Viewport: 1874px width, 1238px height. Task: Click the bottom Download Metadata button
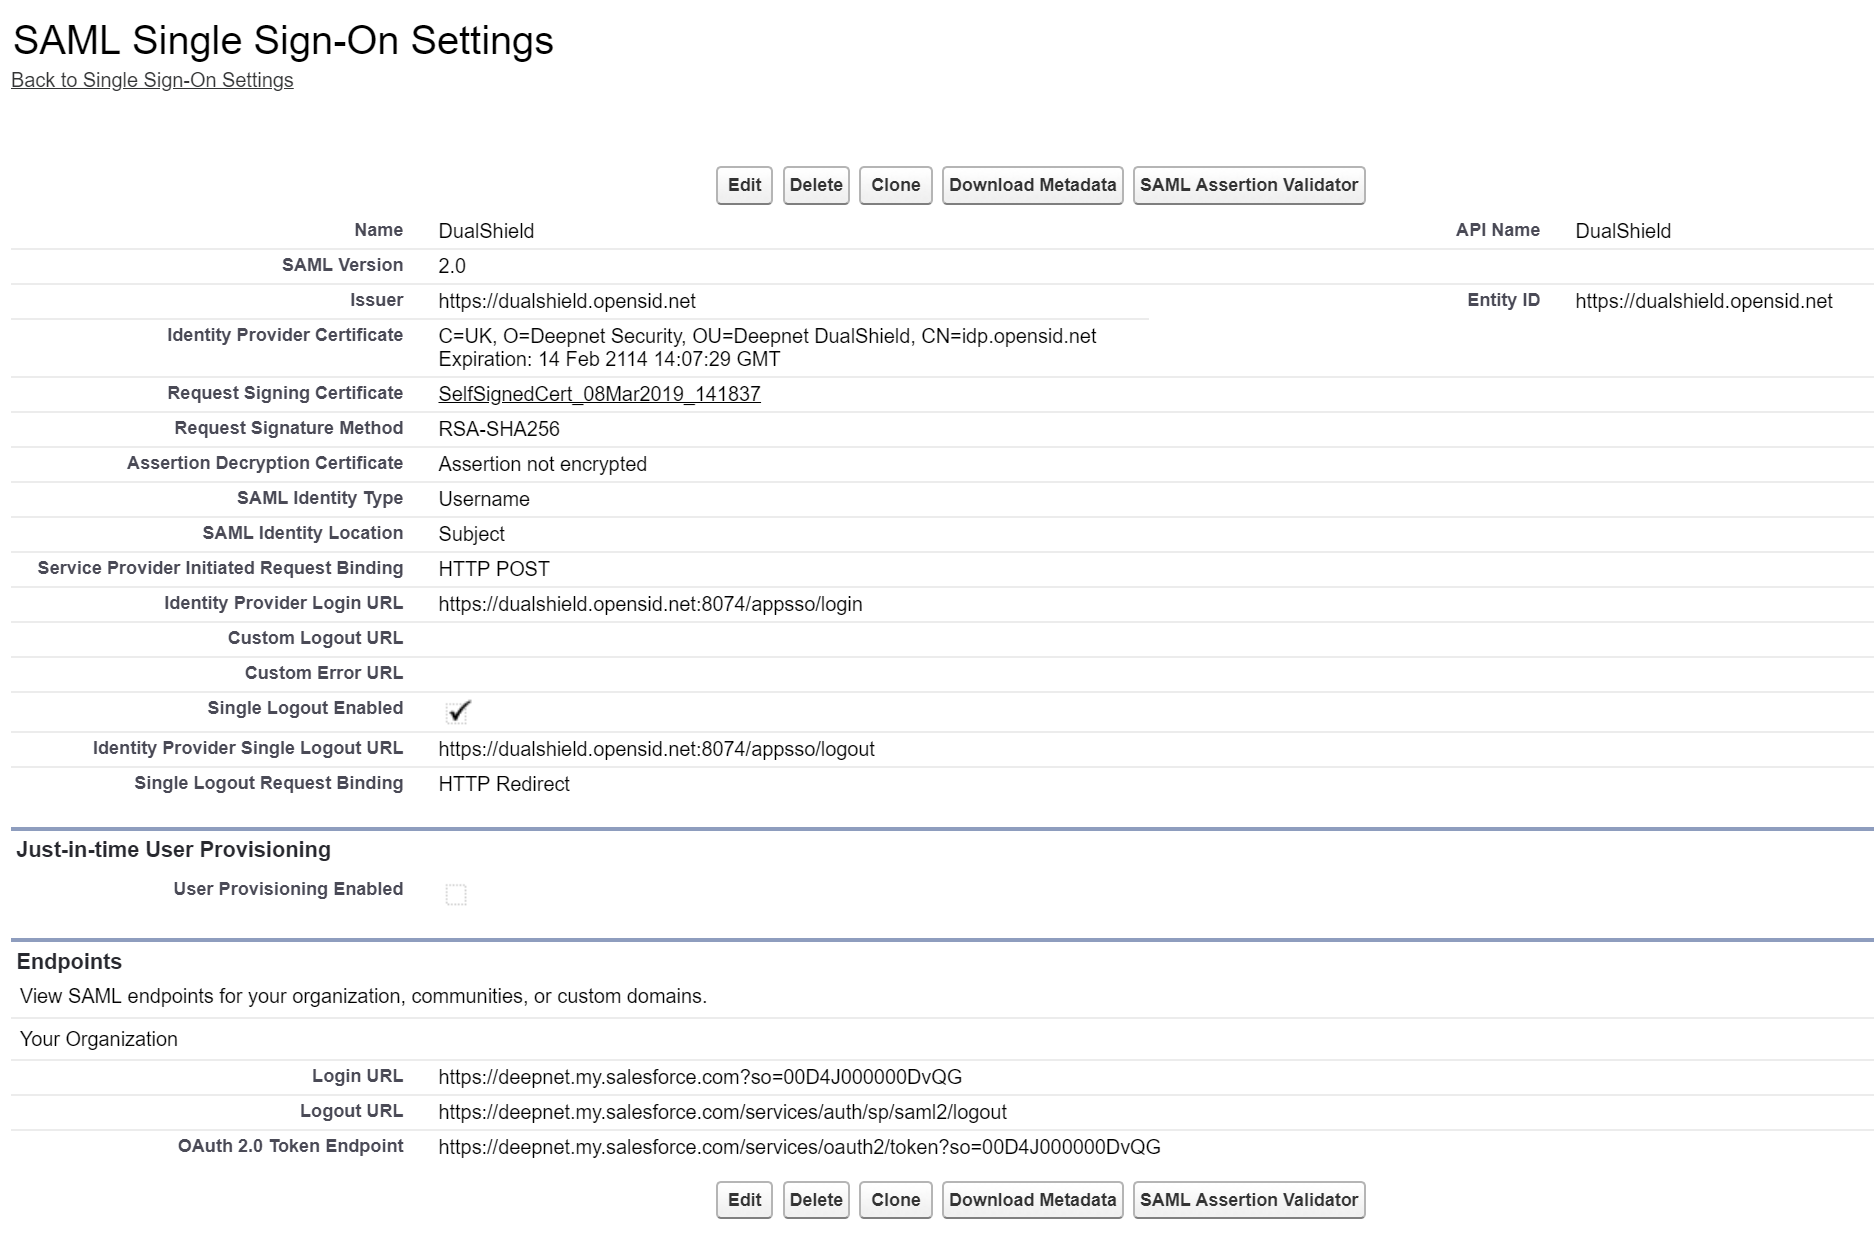tap(1032, 1200)
